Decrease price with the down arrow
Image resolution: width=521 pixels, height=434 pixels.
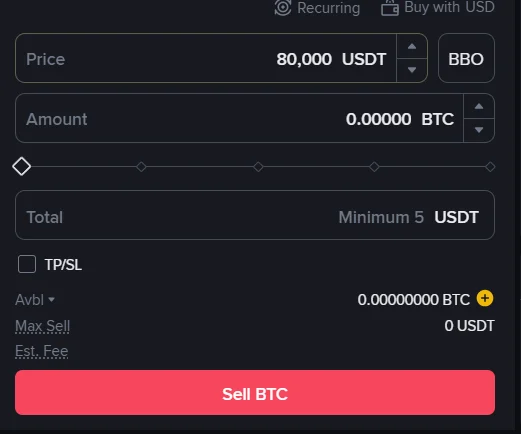coord(412,70)
